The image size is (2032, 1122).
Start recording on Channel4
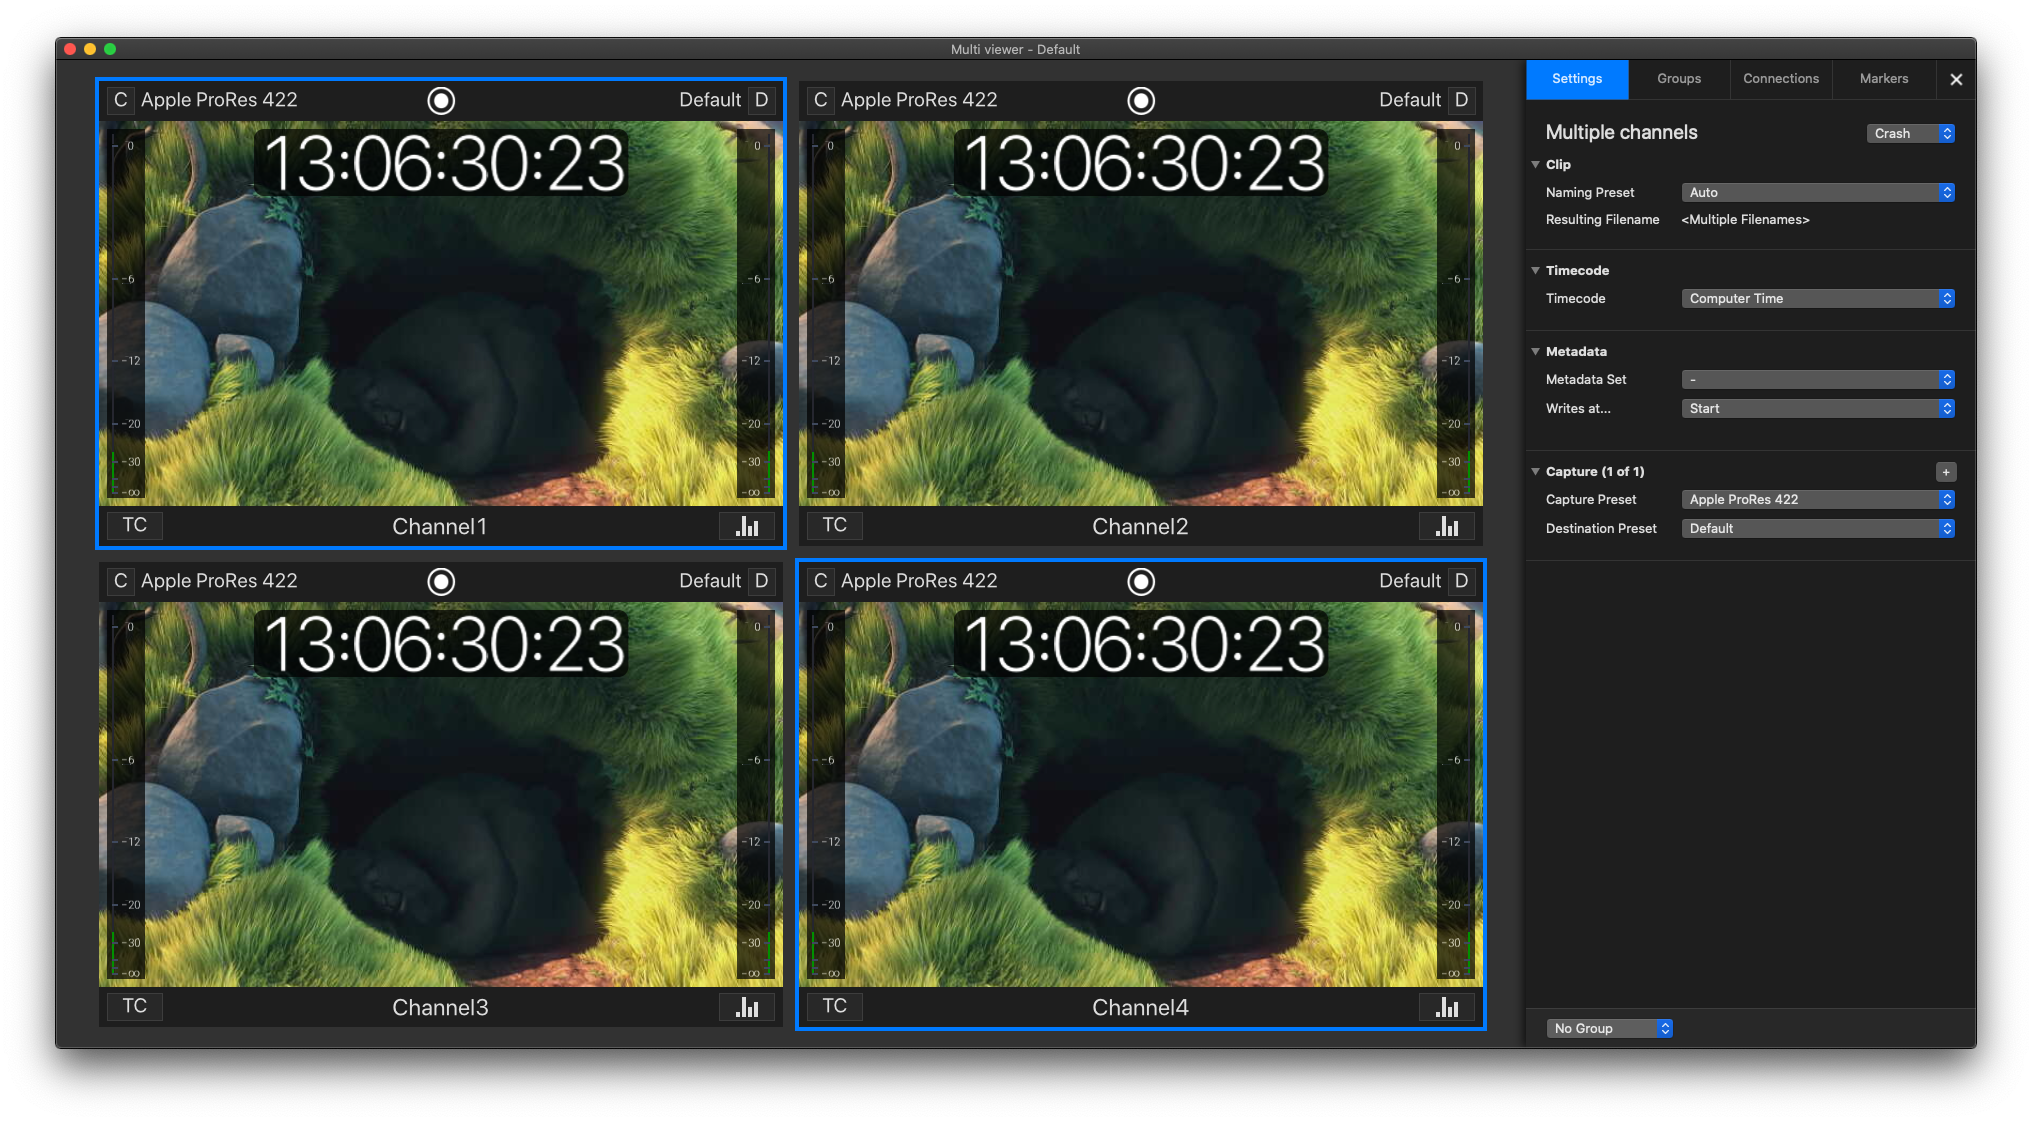point(1141,581)
